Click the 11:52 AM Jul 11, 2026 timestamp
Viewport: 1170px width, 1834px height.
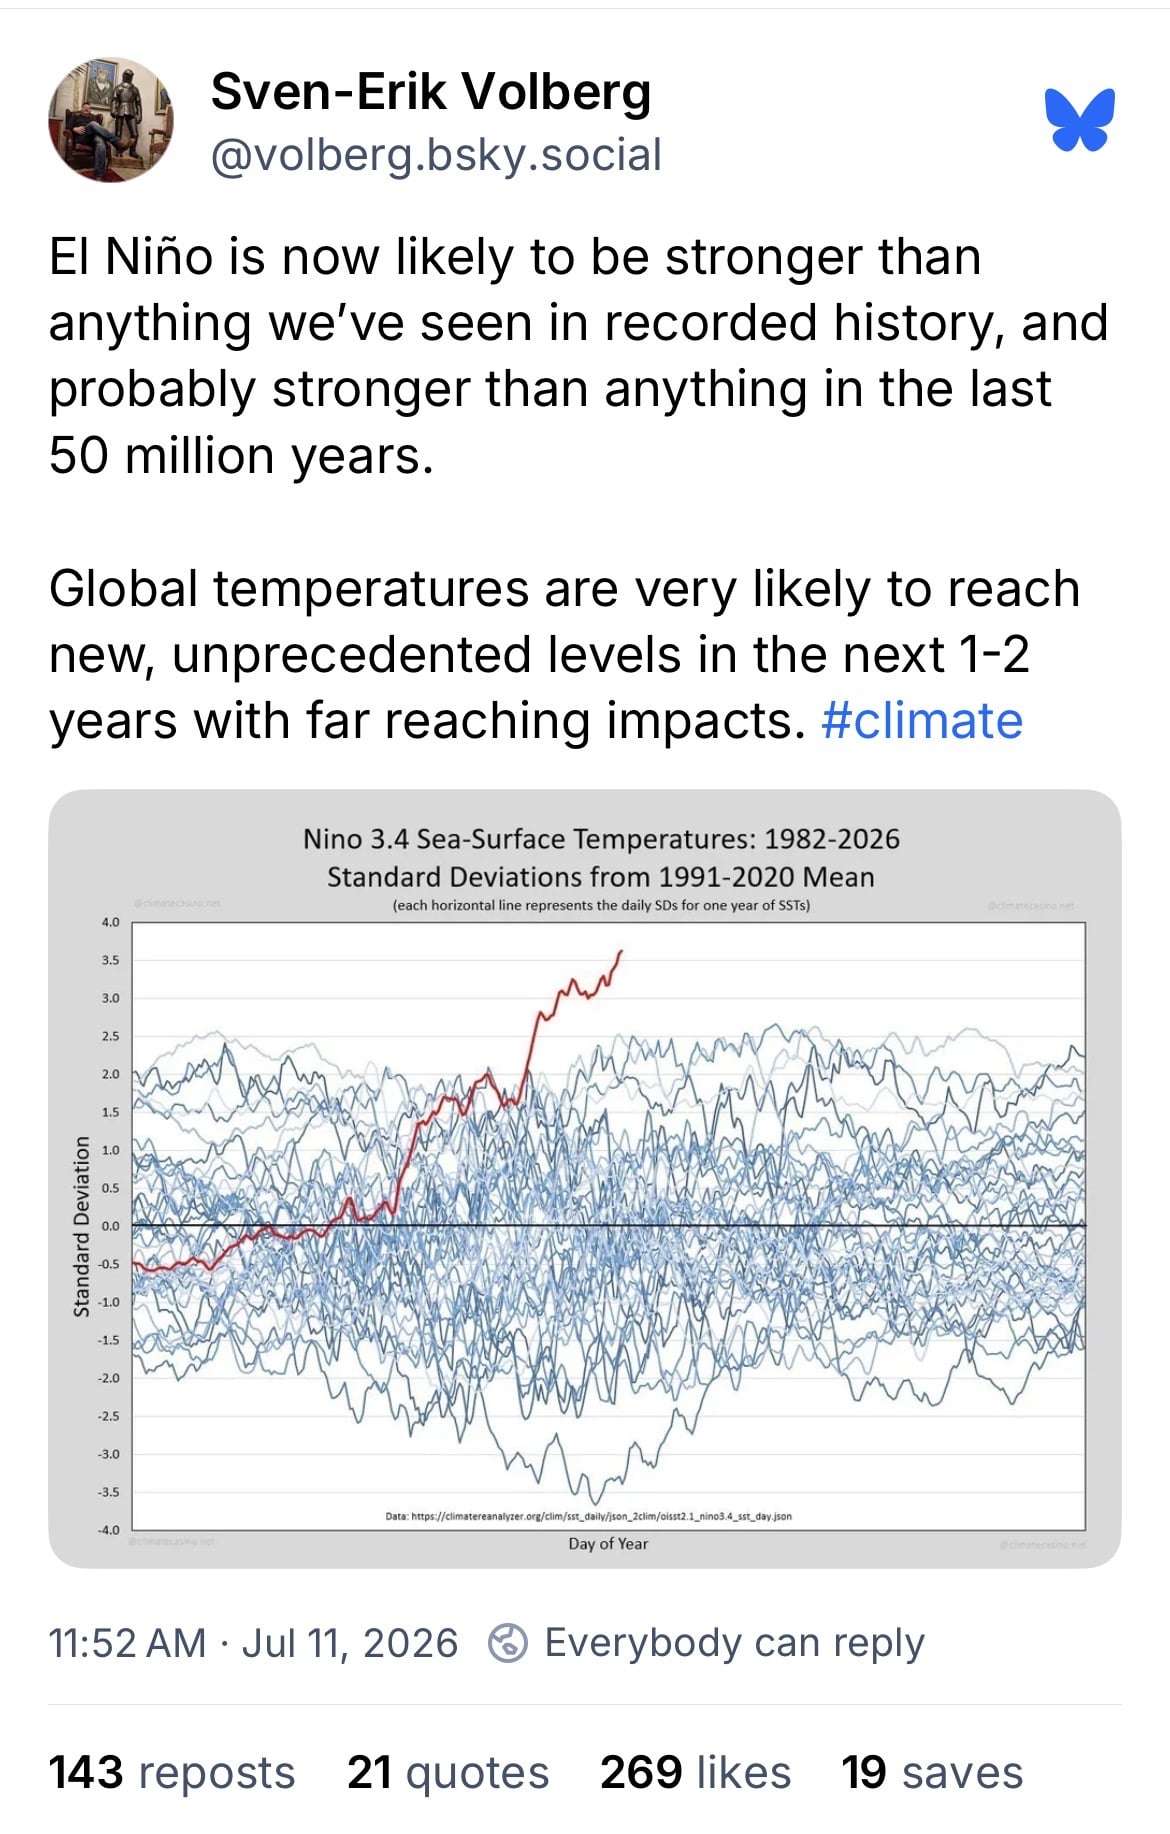tap(253, 1643)
